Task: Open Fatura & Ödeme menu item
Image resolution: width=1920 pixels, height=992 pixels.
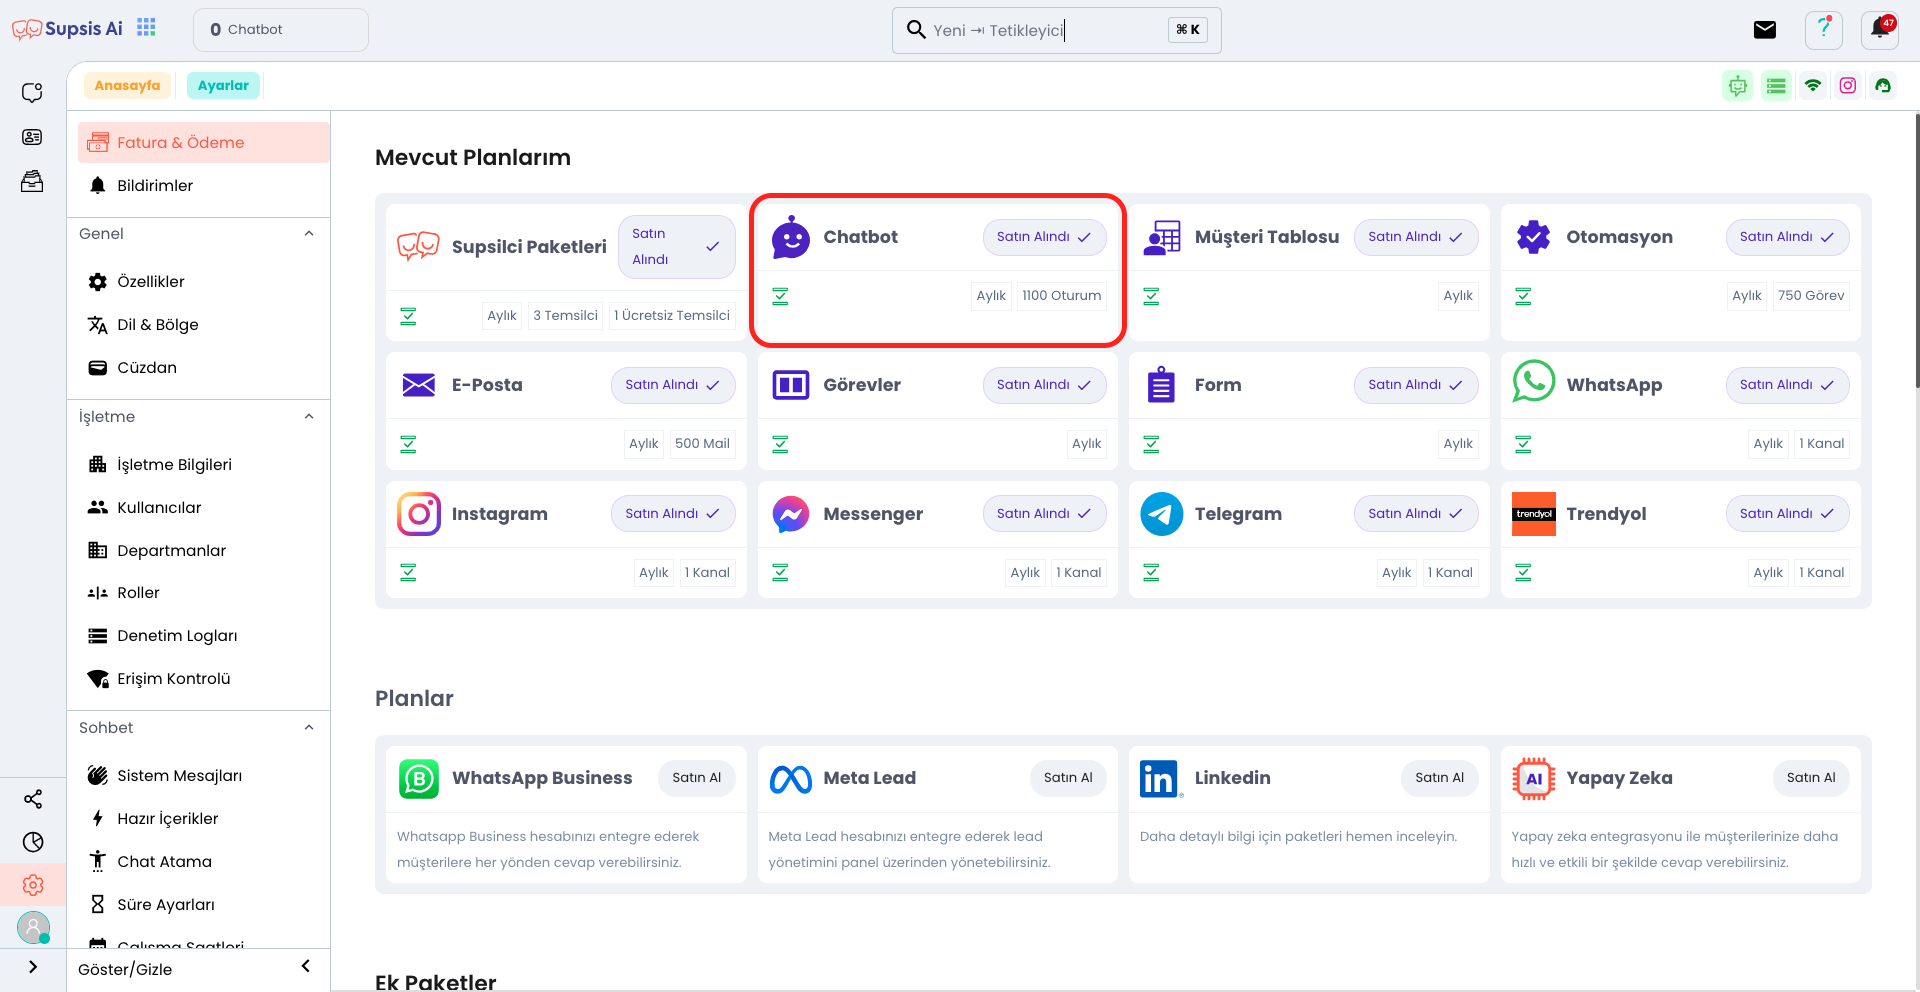Action: pos(203,142)
